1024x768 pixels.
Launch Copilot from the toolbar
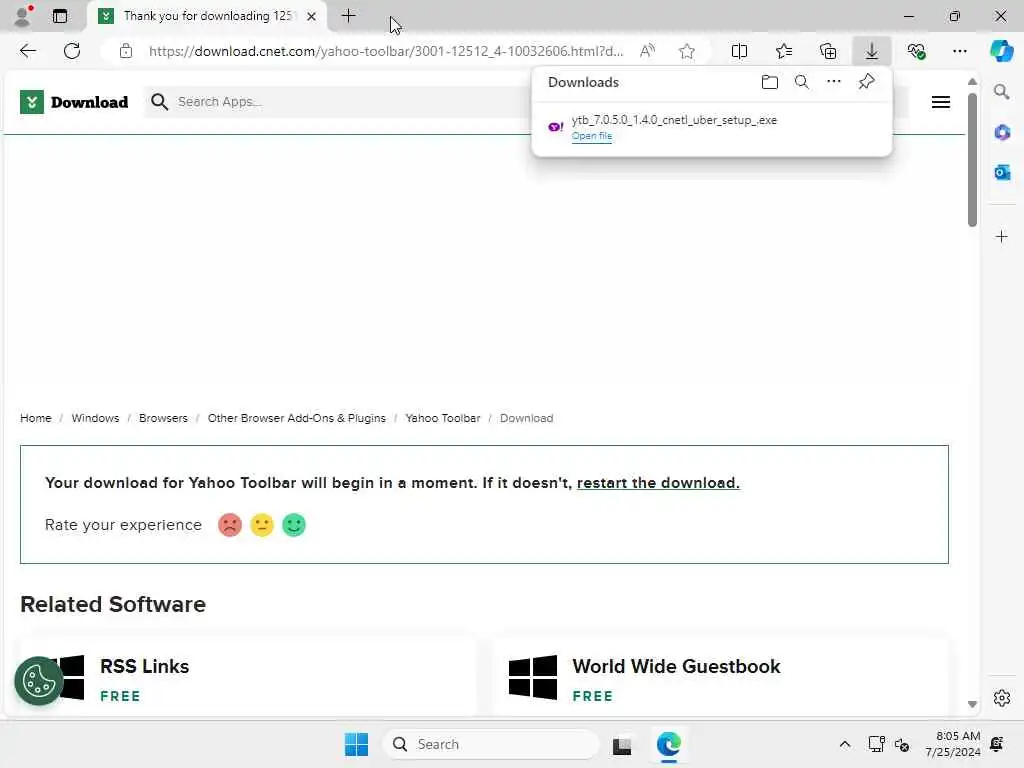[1002, 51]
